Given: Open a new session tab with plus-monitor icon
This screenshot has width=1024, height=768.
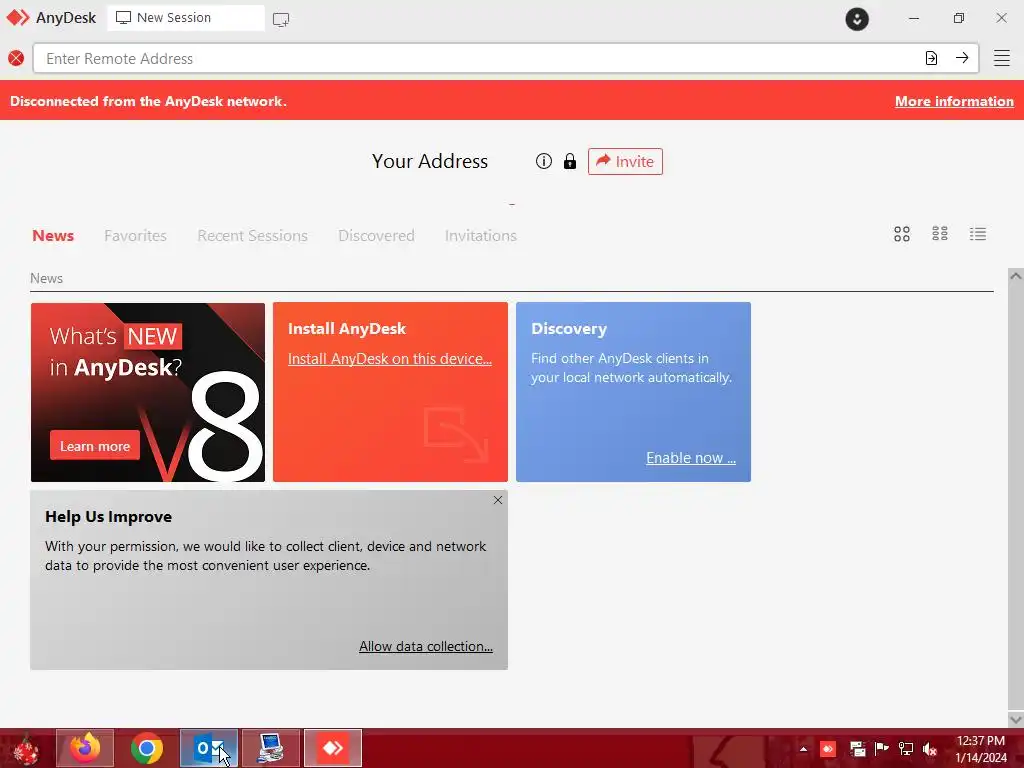Looking at the screenshot, I should point(281,20).
